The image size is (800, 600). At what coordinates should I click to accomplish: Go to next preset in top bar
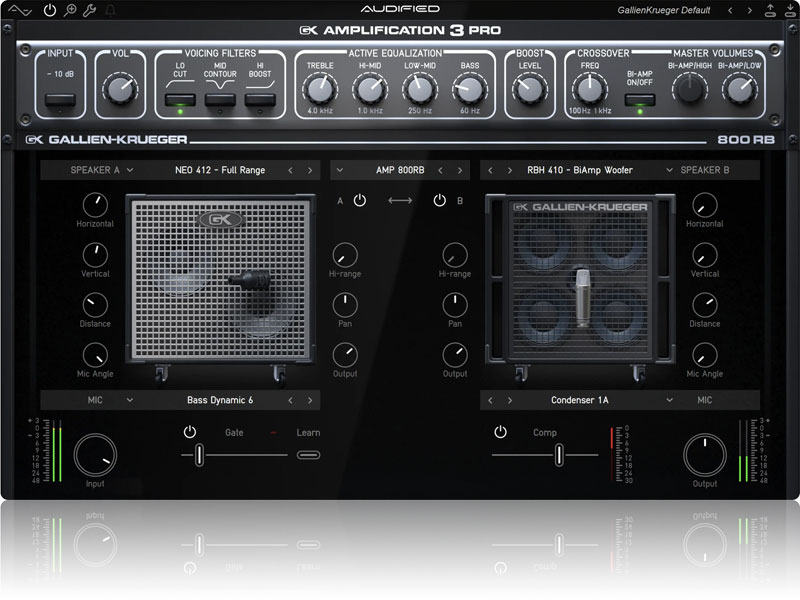point(749,10)
